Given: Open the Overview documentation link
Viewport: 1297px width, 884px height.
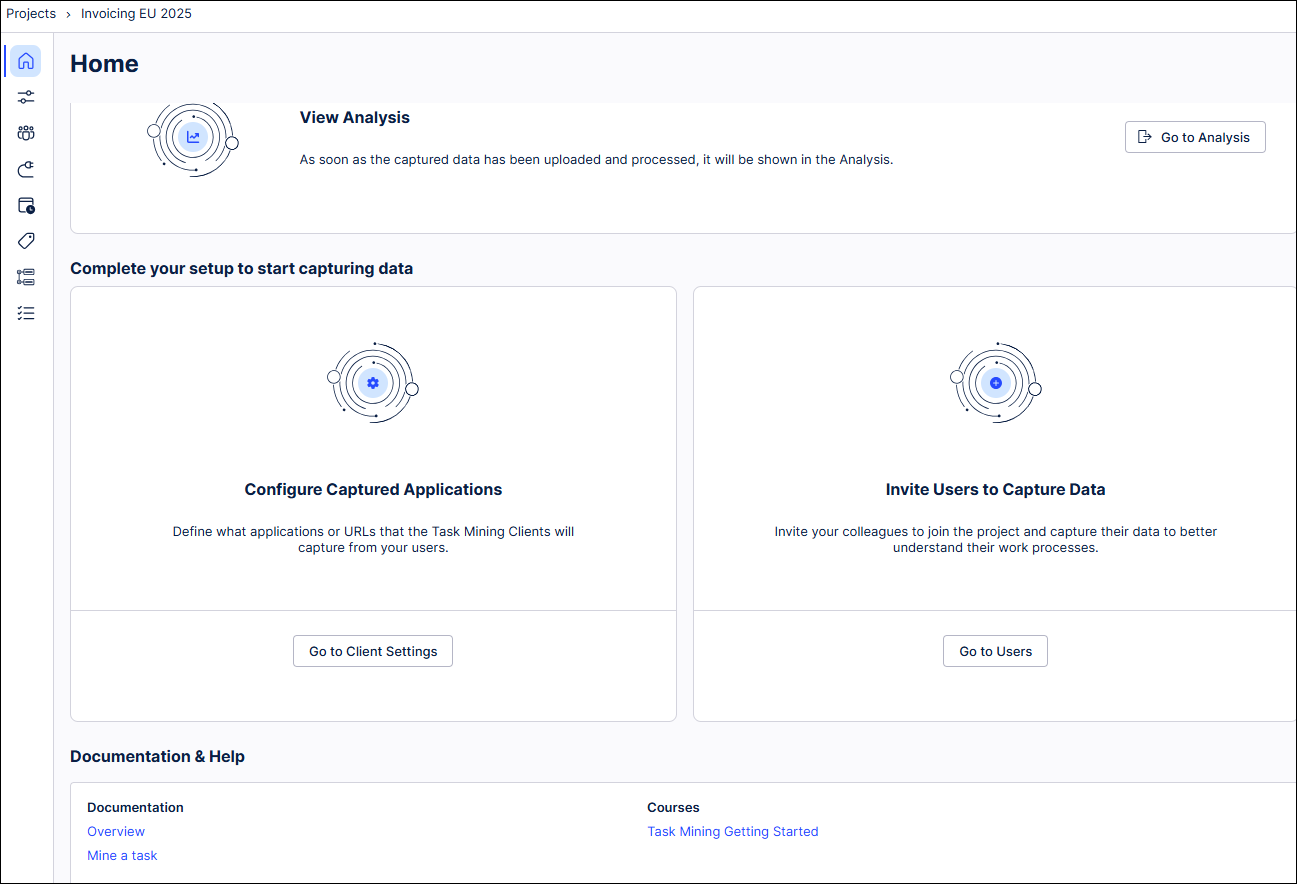Looking at the screenshot, I should (115, 831).
